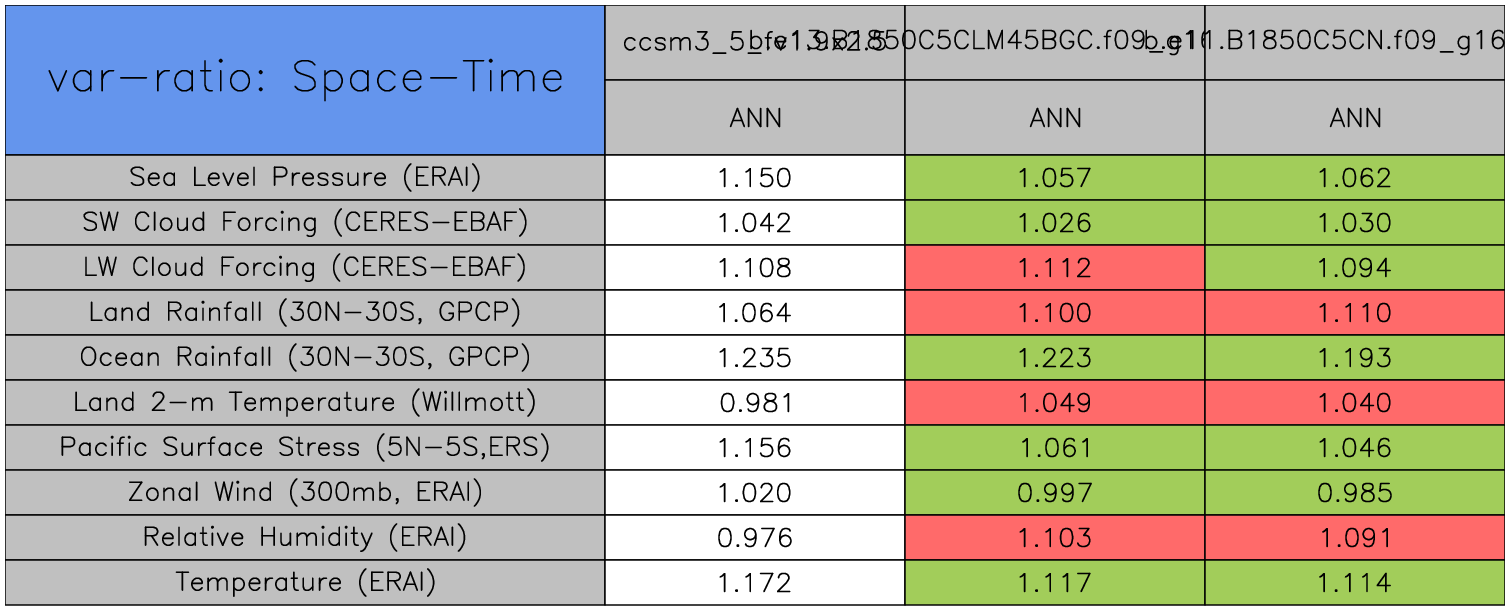1510x611 pixels.
Task: Select the Pacific Surface Stress row label
Action: click(x=305, y=448)
